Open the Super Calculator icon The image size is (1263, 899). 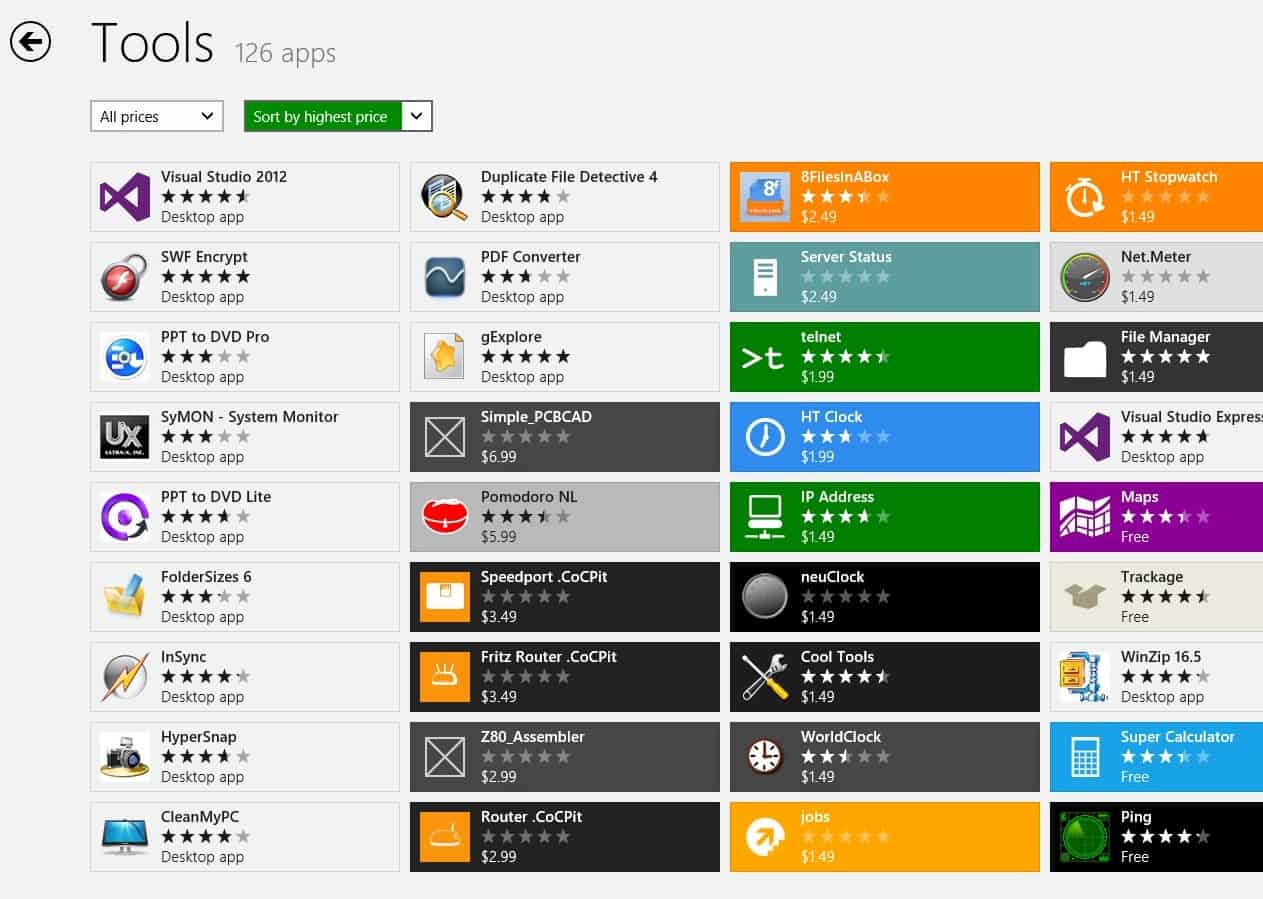1085,757
